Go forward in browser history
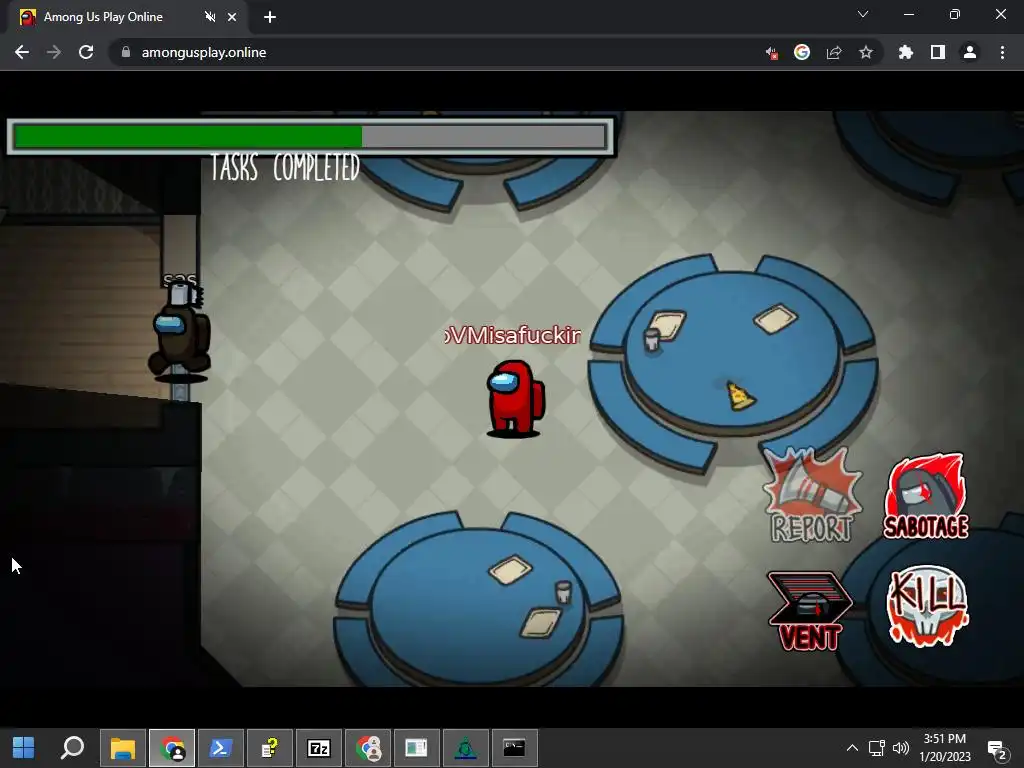 click(54, 52)
